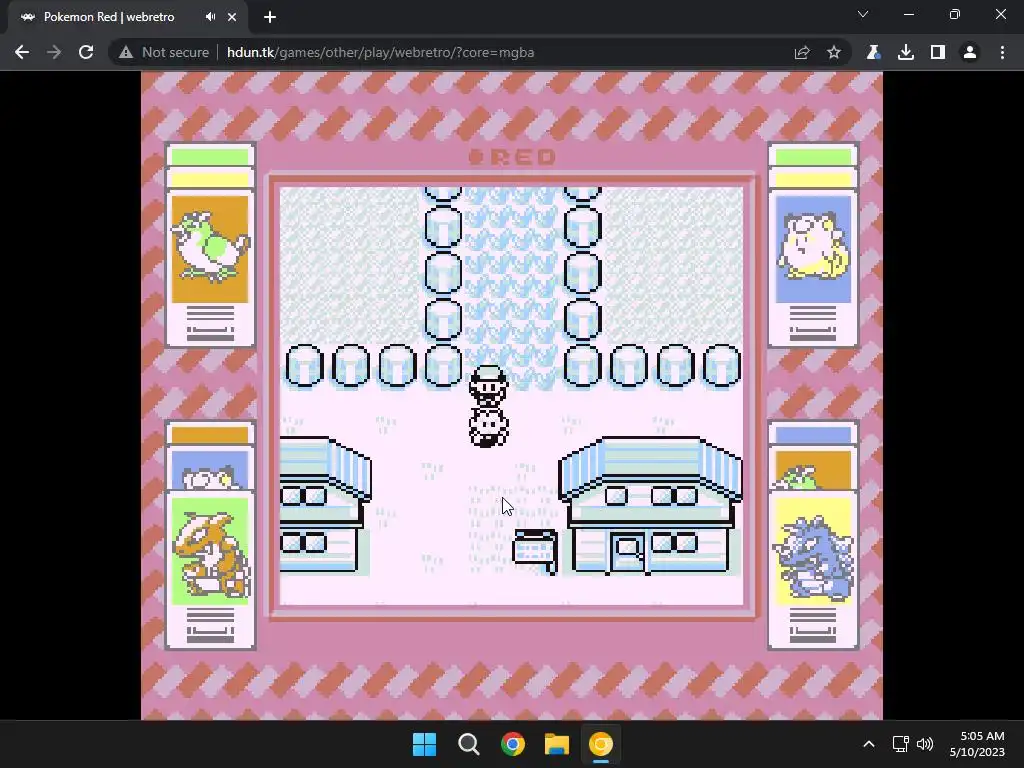Open the taskbar clock and date
Image resolution: width=1024 pixels, height=768 pixels.
977,744
